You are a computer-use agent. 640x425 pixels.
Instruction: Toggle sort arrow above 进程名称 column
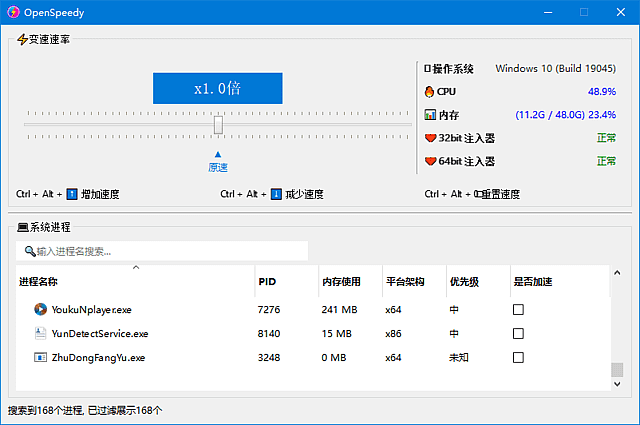click(136, 268)
